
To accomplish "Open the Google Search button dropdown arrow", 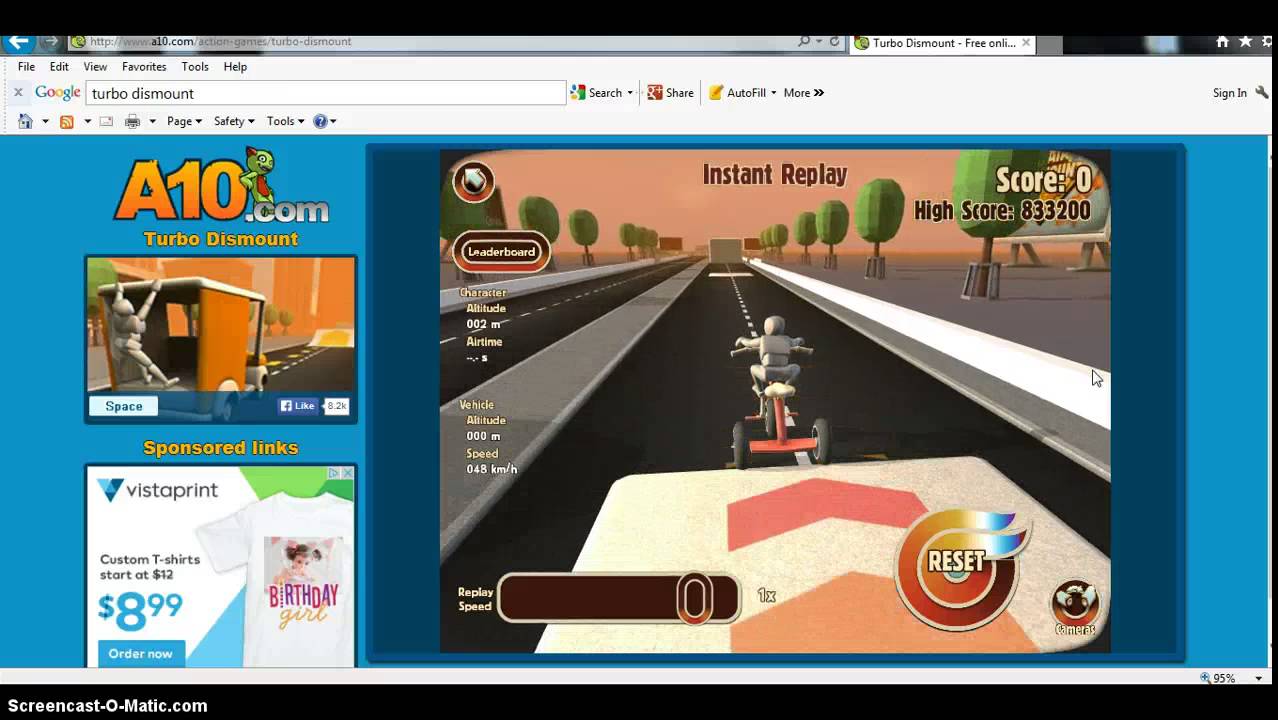I will (x=630, y=93).
